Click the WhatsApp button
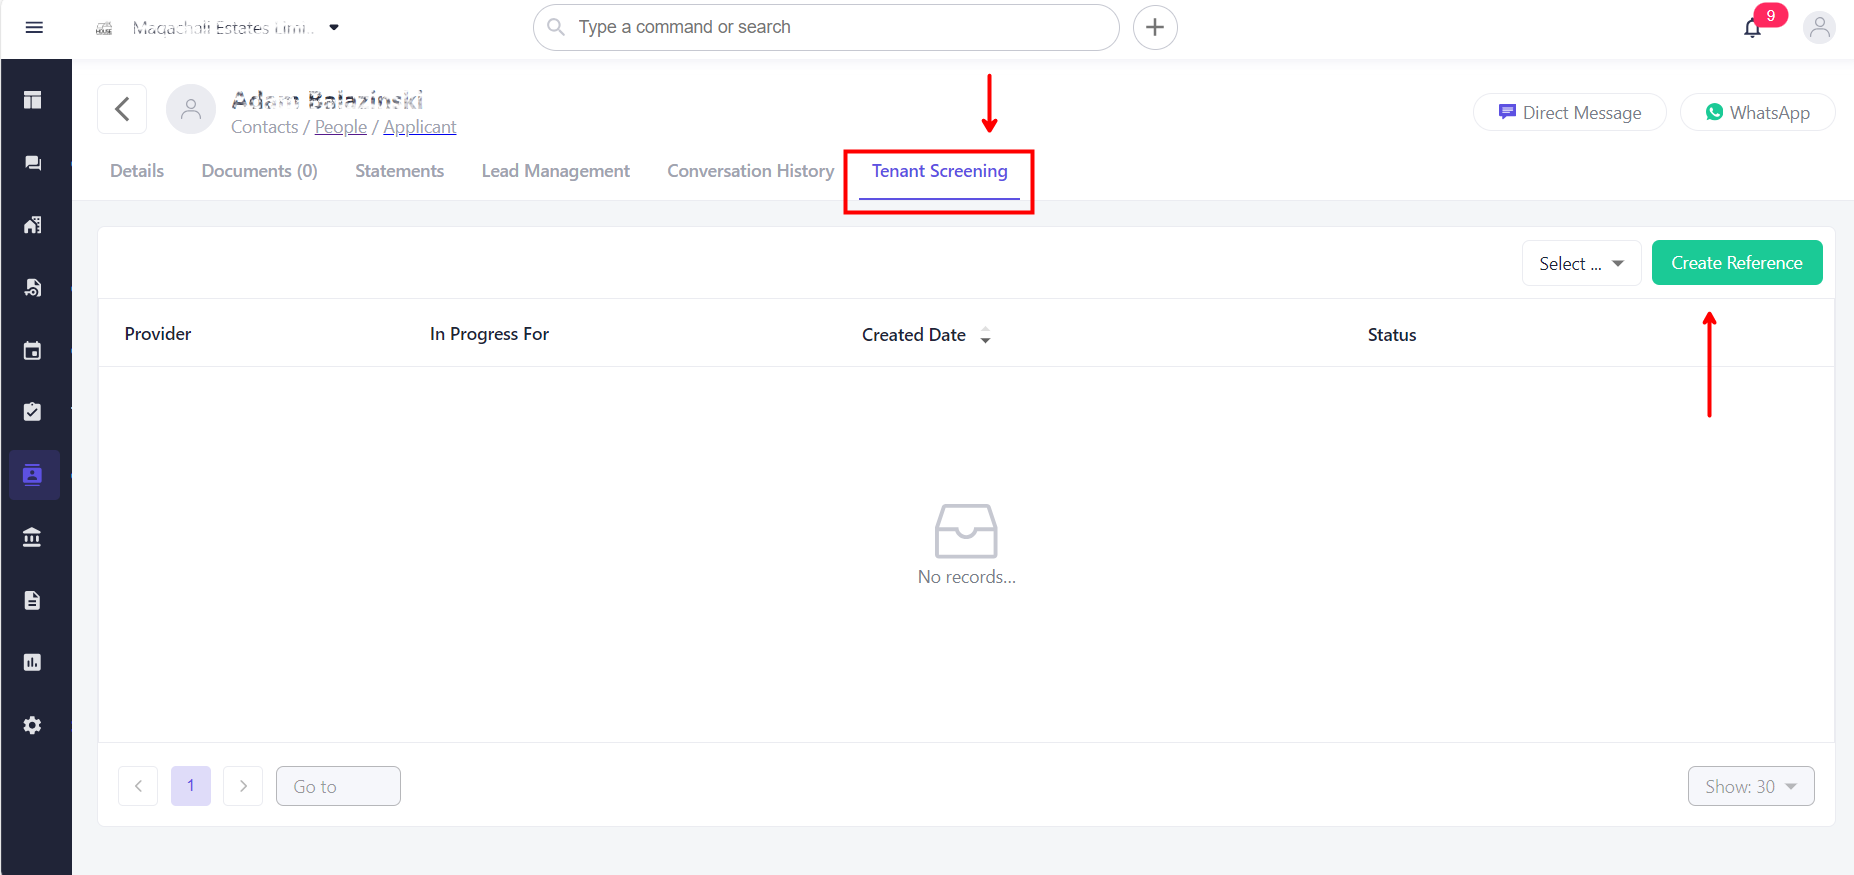The width and height of the screenshot is (1854, 875). 1757,112
